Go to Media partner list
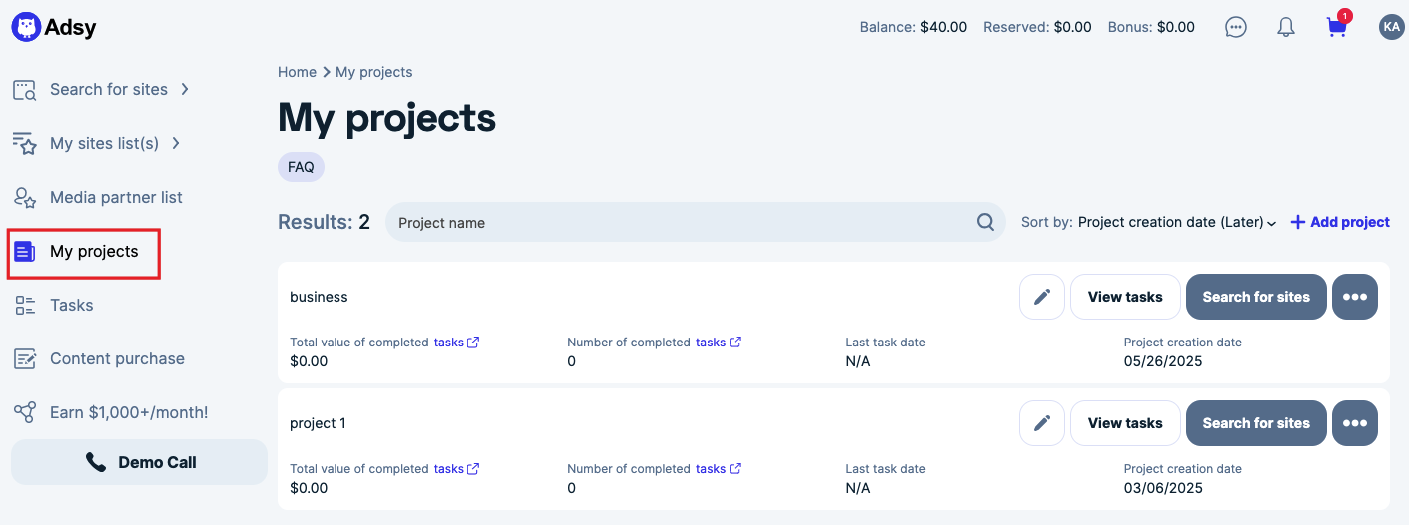1409x525 pixels. coord(116,197)
